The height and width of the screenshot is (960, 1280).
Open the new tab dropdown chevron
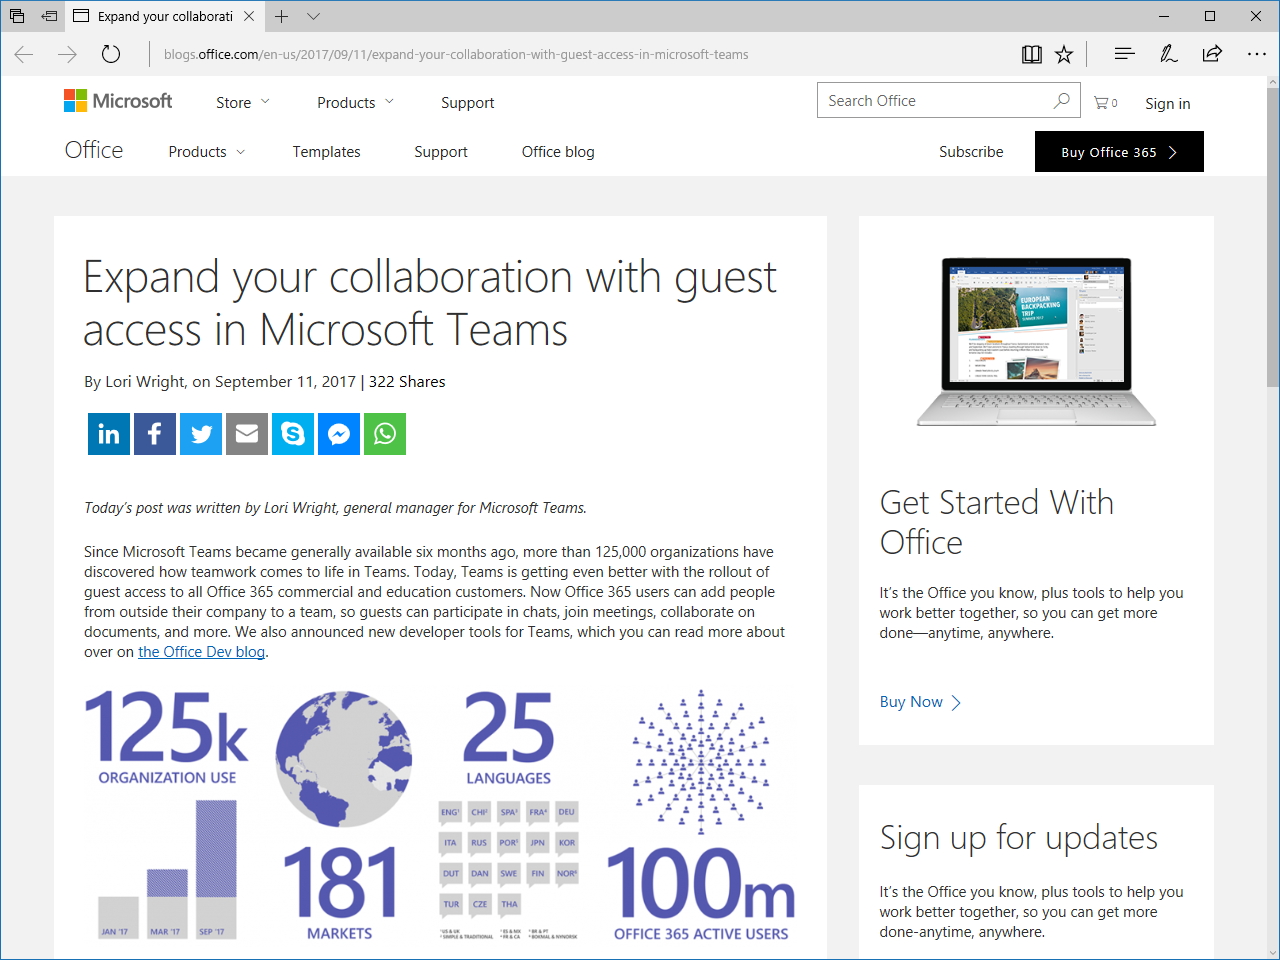tap(313, 17)
